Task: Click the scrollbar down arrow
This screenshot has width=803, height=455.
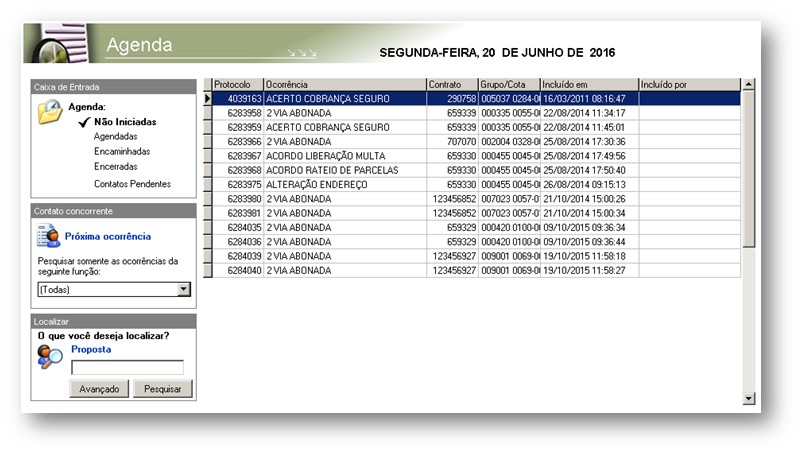Action: (749, 398)
